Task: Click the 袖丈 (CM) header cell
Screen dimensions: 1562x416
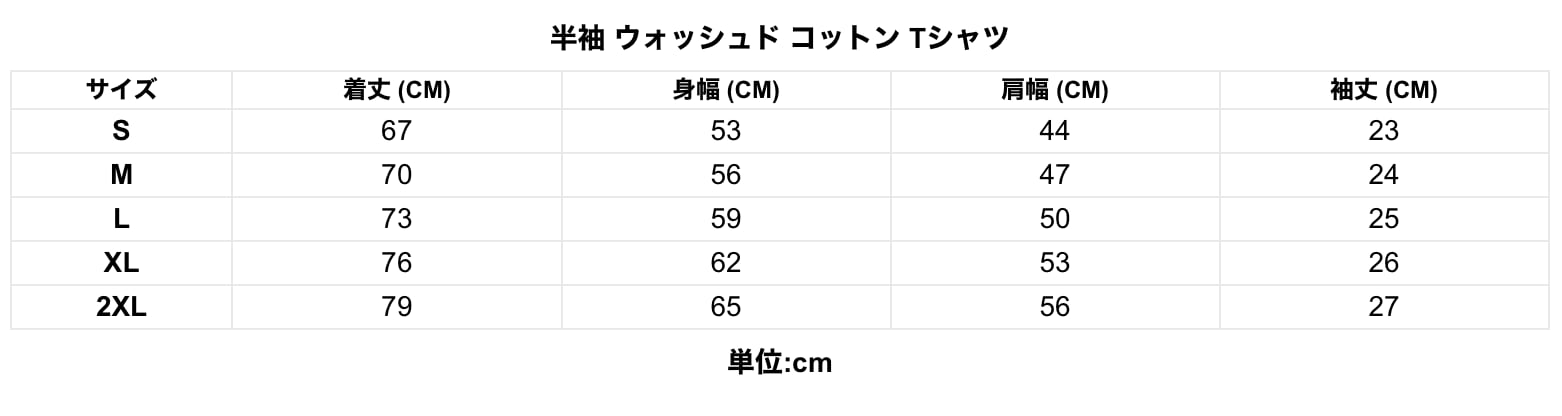Action: tap(1384, 90)
